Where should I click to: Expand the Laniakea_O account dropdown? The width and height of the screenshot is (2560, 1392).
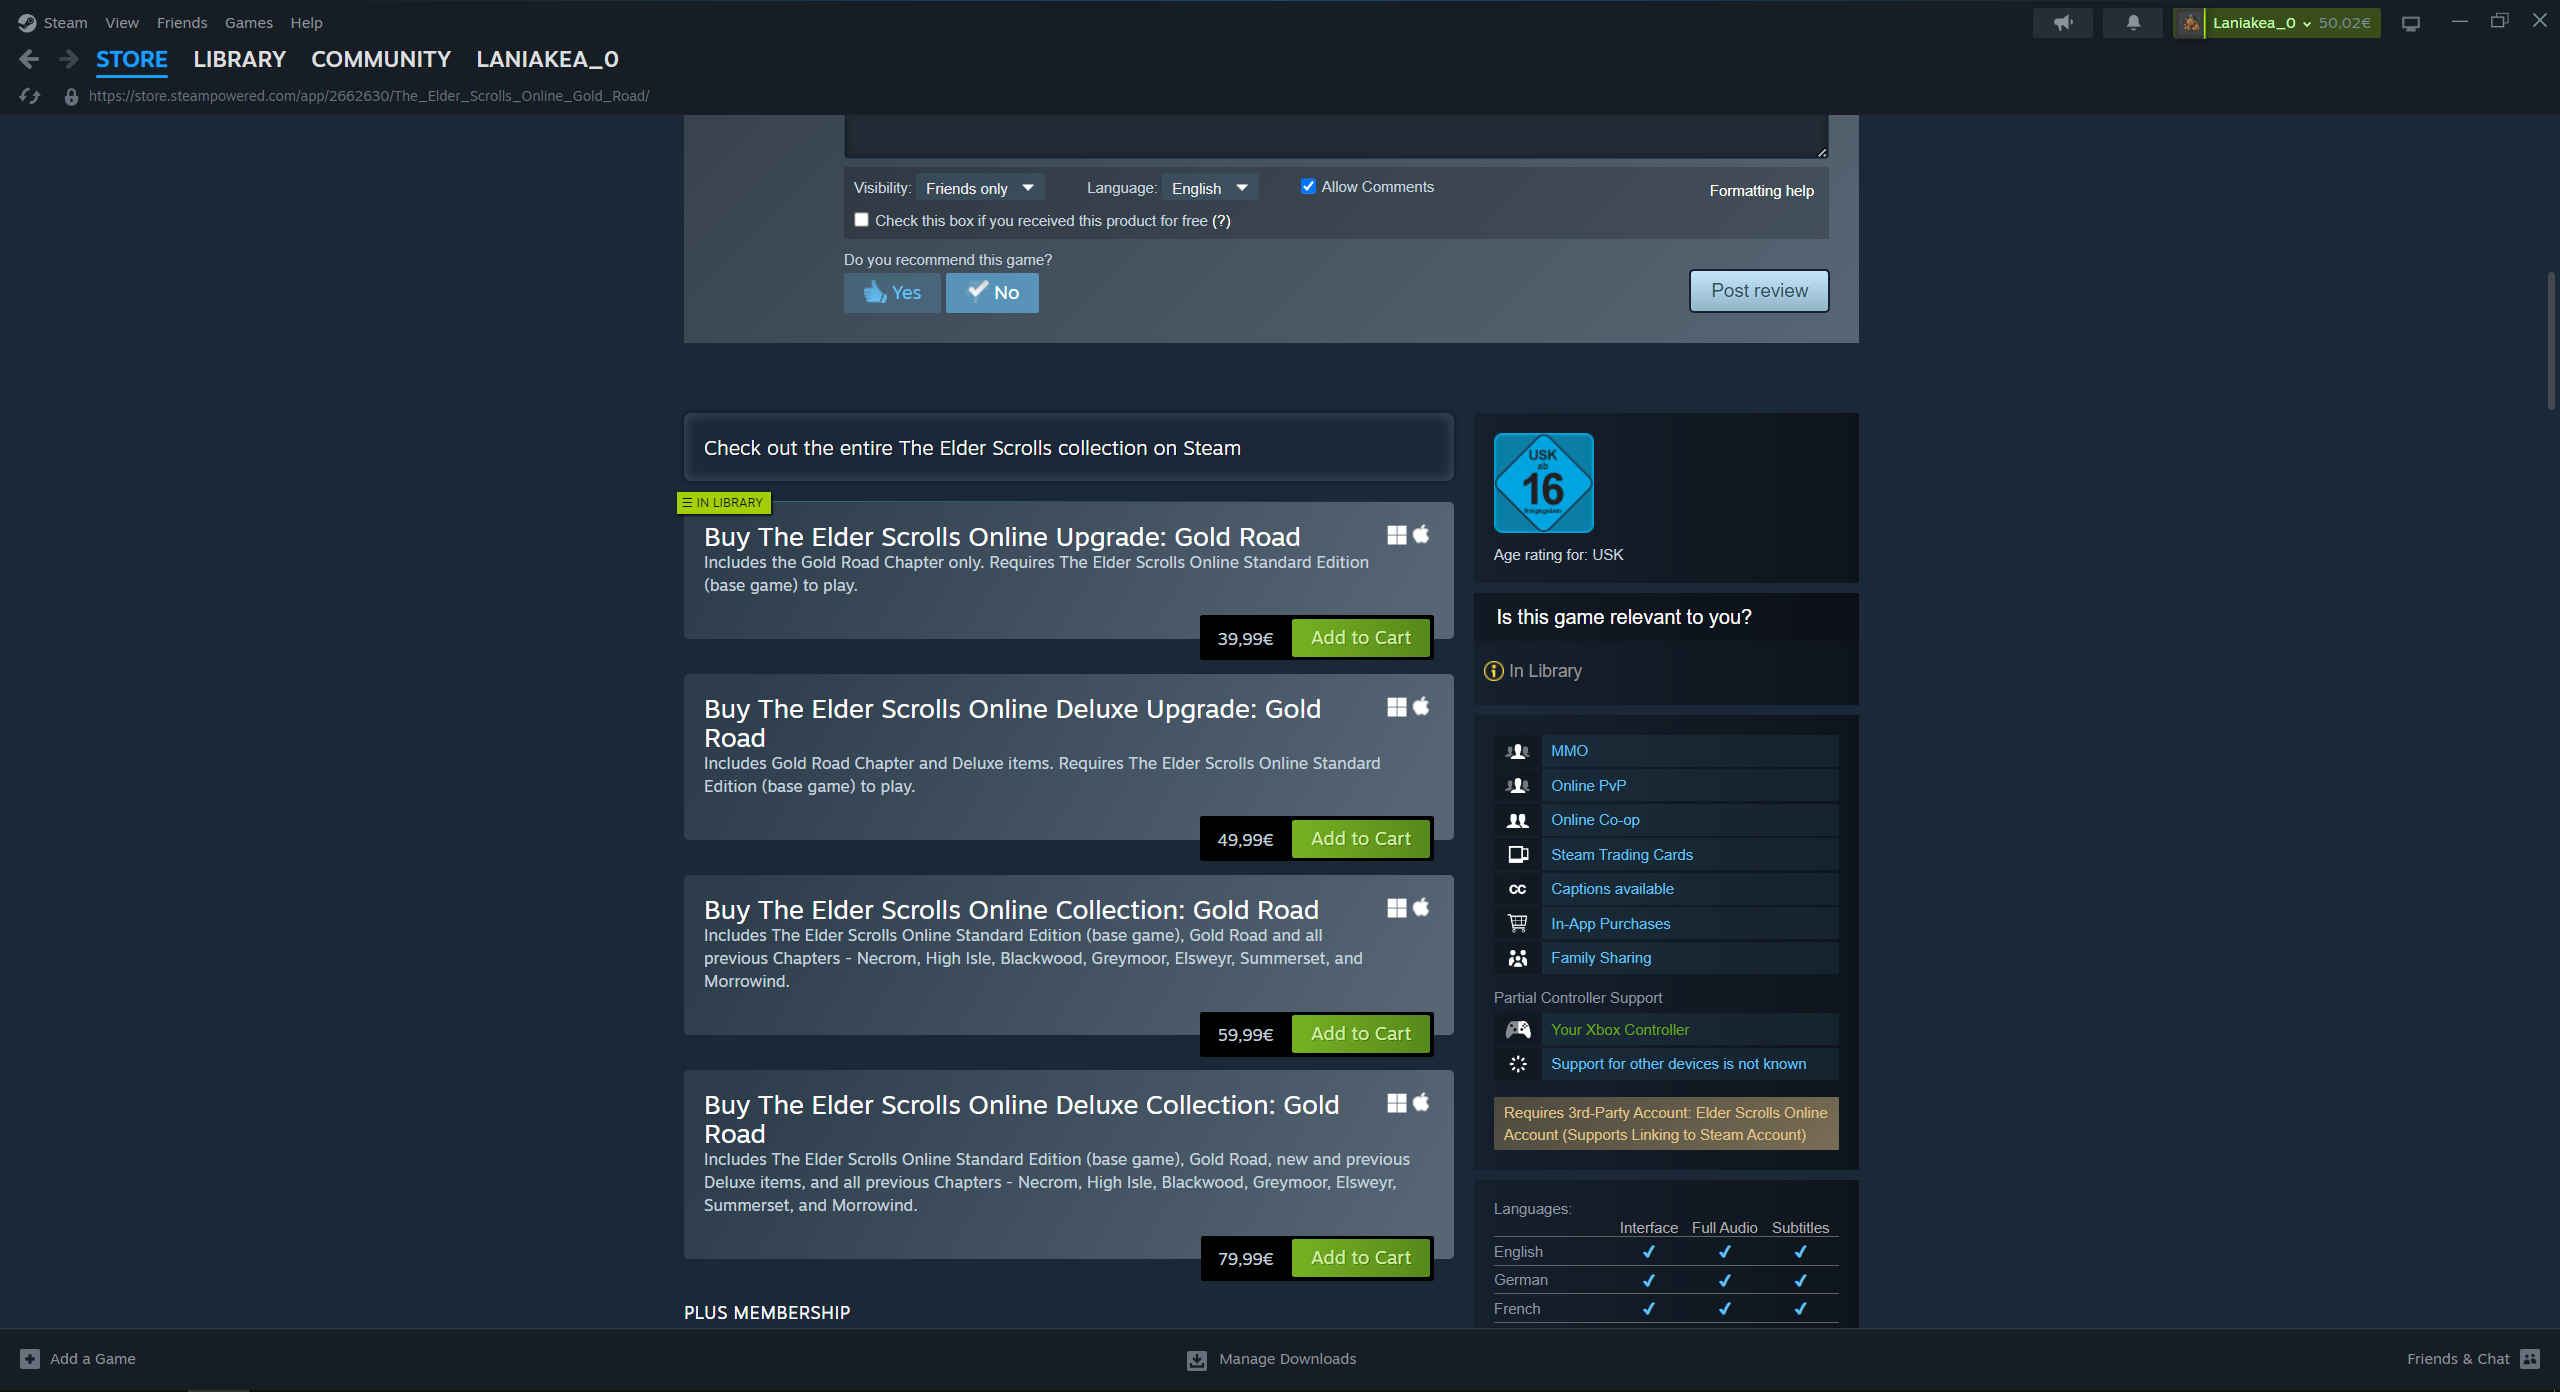(2306, 24)
